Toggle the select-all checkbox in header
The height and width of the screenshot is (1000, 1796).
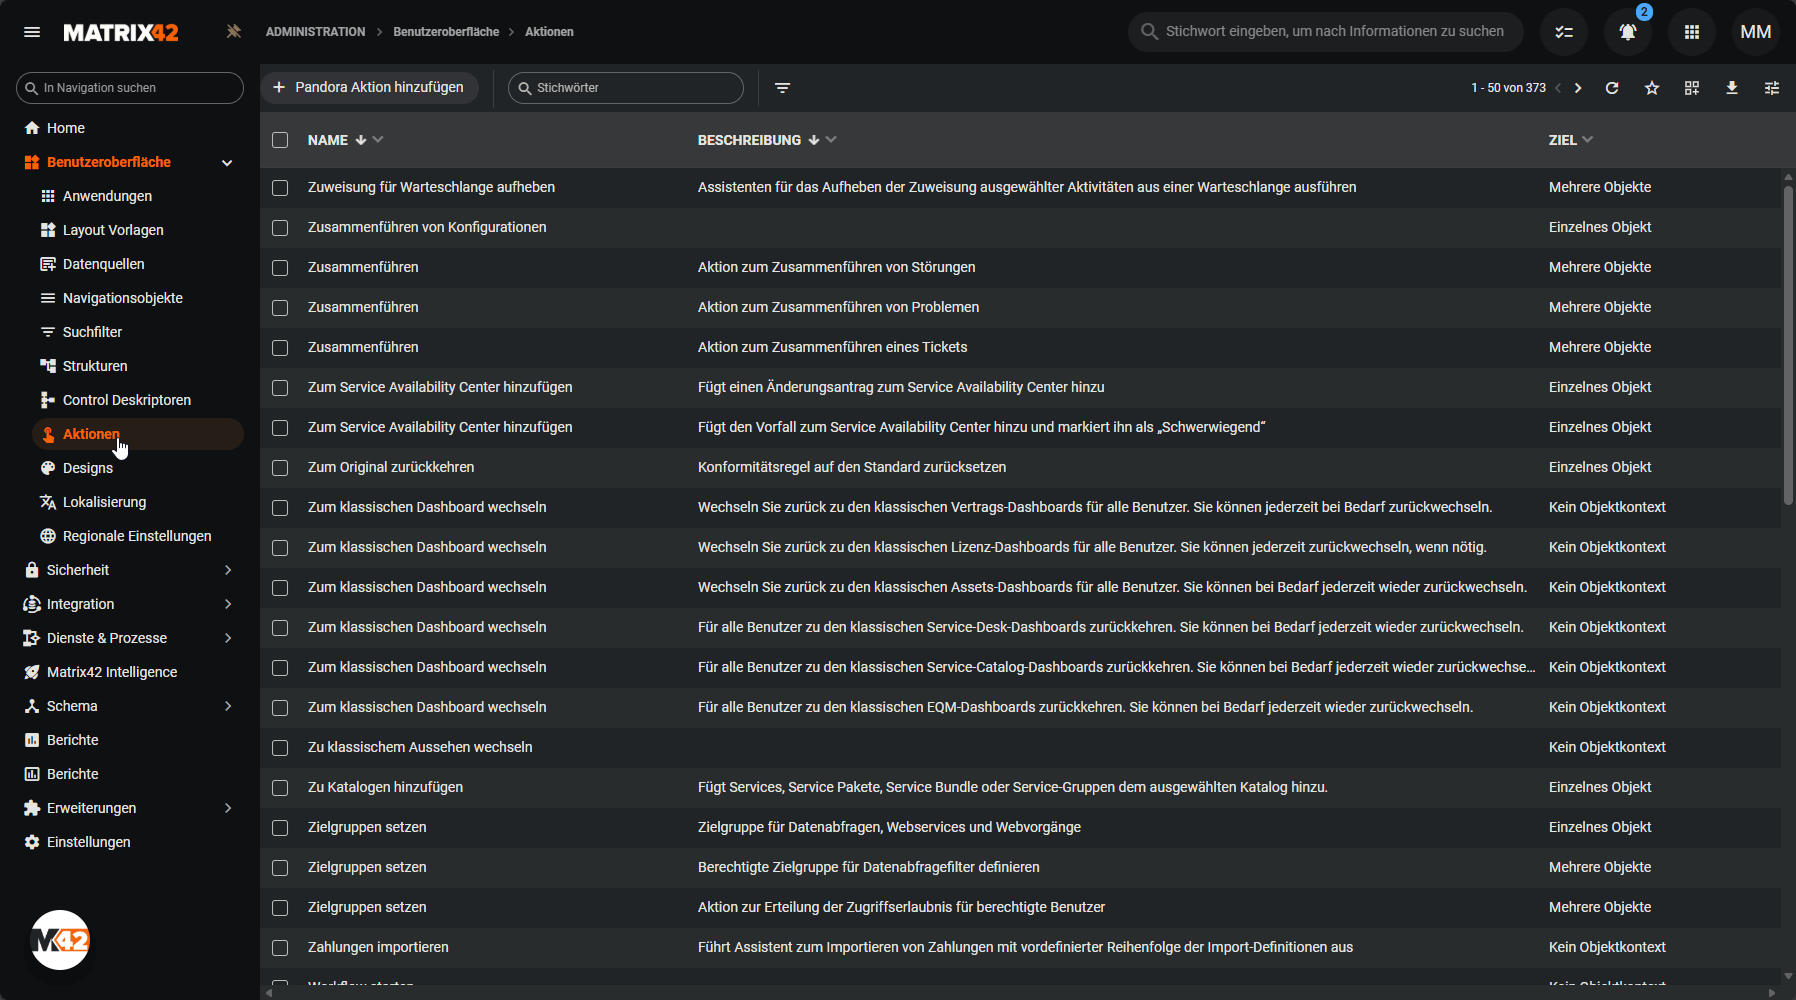(x=280, y=140)
